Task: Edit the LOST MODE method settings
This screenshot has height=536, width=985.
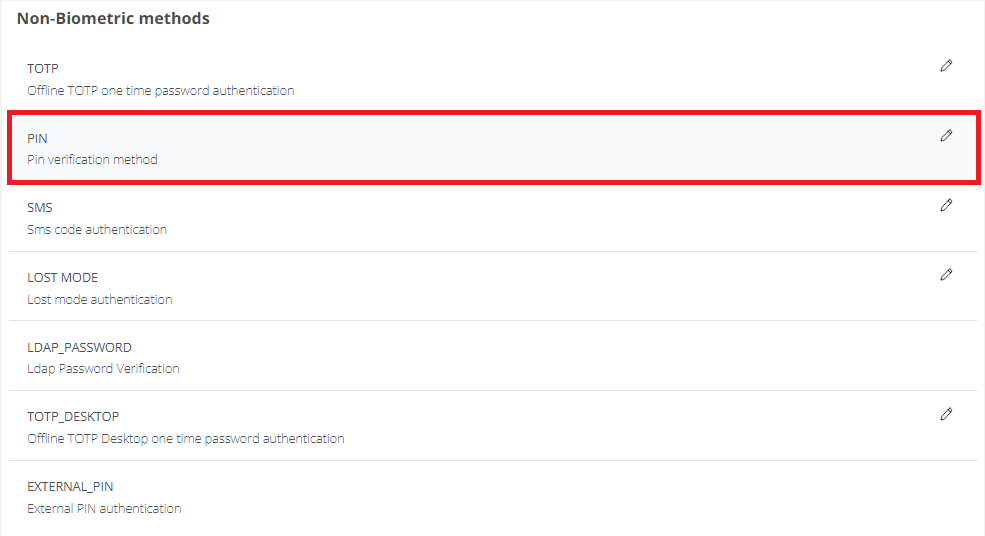Action: click(946, 274)
